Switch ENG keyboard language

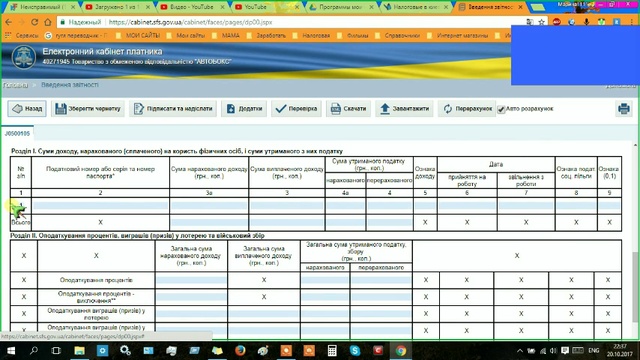coord(593,351)
